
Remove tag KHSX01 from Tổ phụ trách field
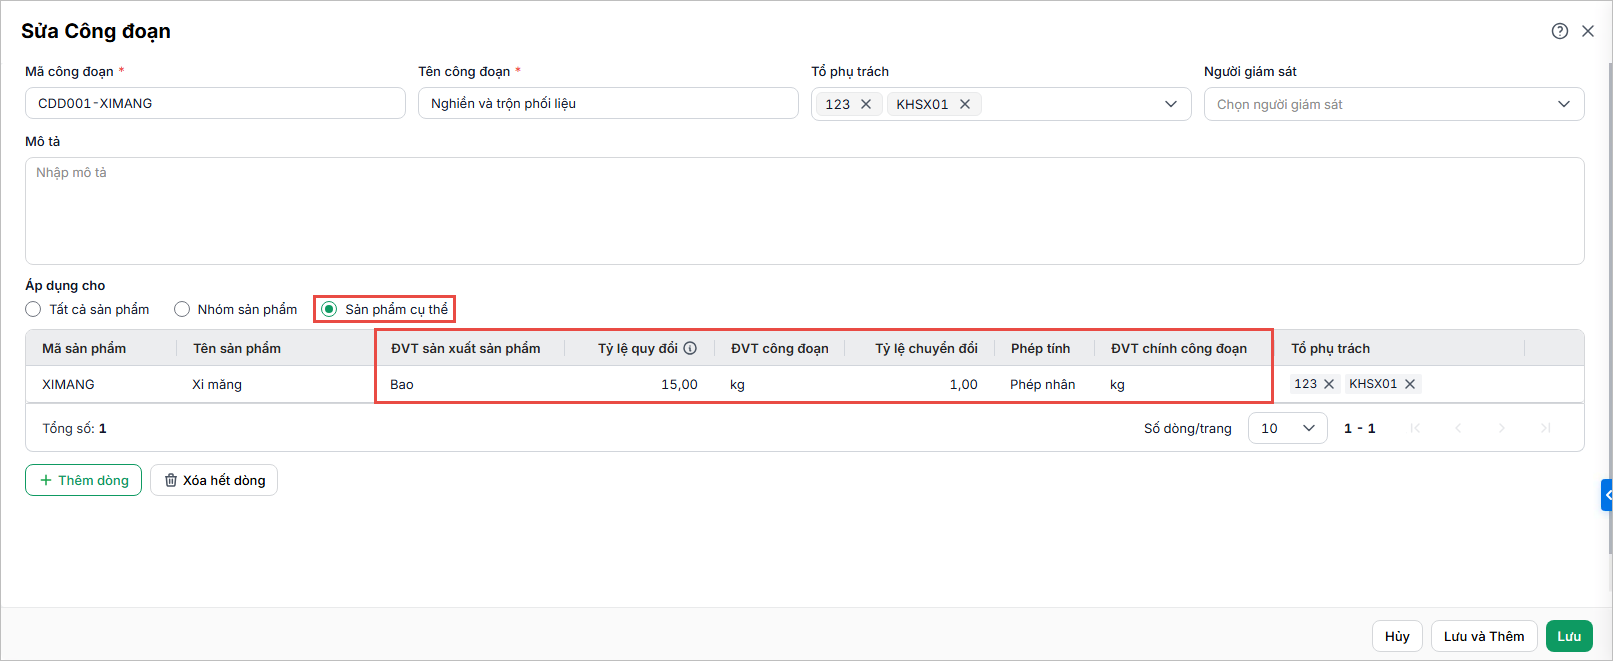pyautogui.click(x=965, y=104)
